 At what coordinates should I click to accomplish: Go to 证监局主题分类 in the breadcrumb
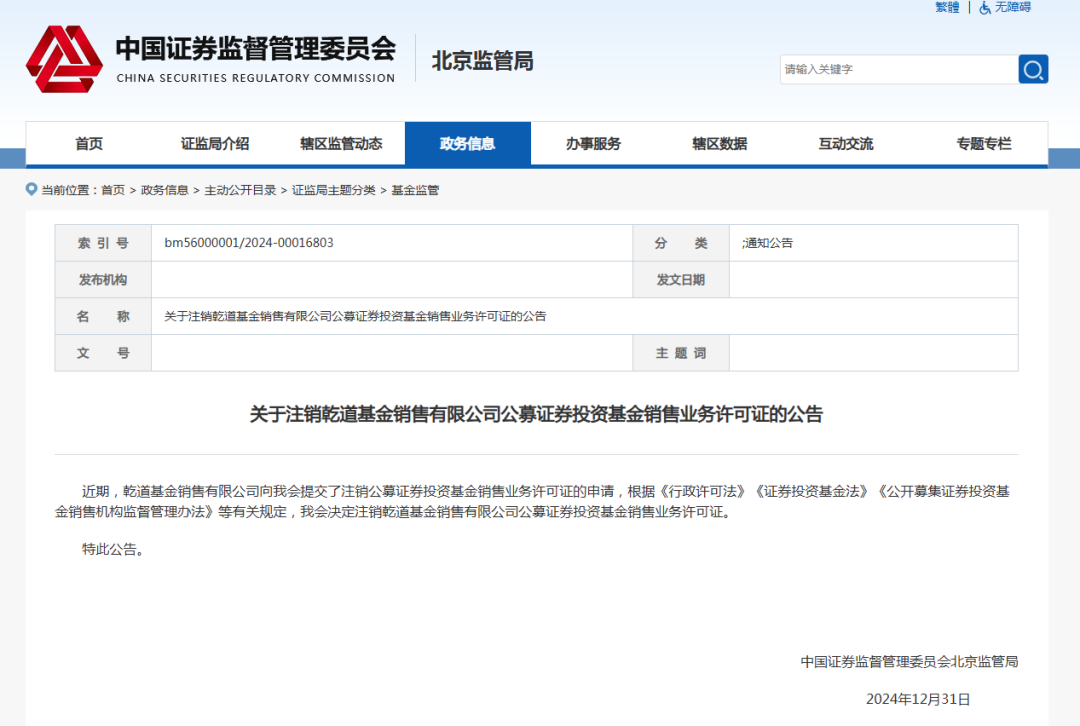tap(334, 190)
